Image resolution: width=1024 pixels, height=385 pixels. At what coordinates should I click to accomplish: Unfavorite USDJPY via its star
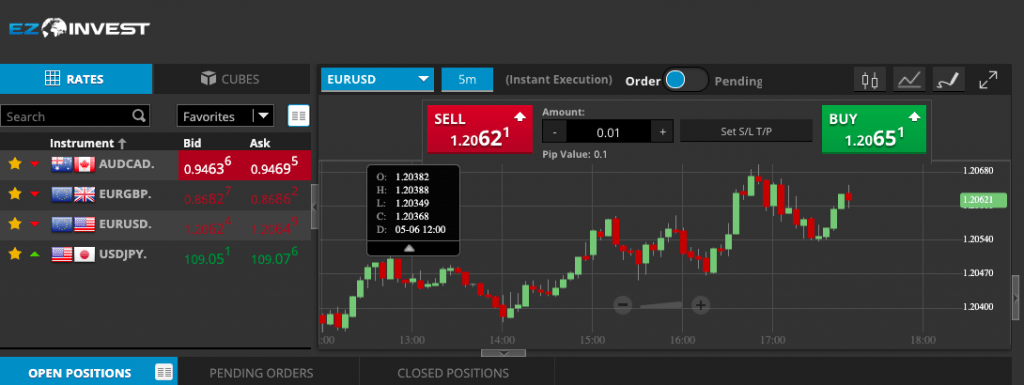pyautogui.click(x=15, y=254)
